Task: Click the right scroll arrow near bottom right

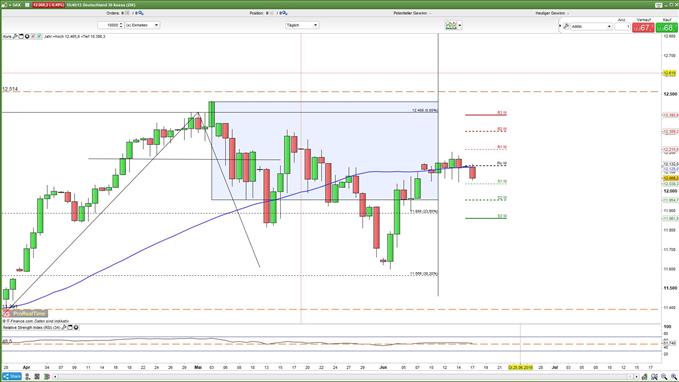Action: (636, 377)
